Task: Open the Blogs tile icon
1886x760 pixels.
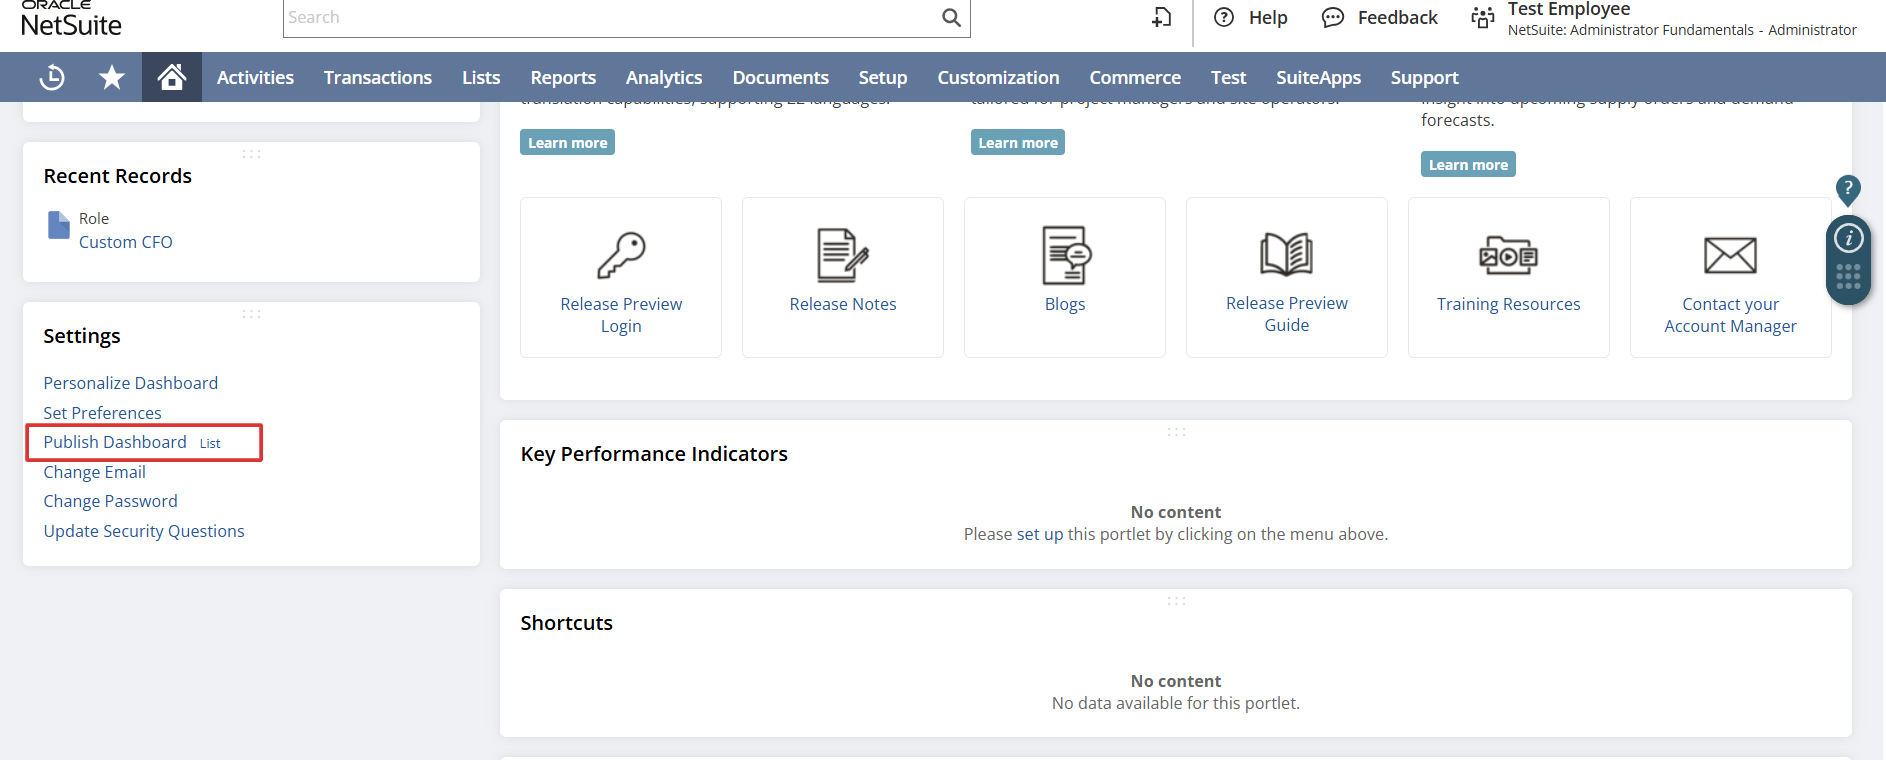Action: 1065,256
